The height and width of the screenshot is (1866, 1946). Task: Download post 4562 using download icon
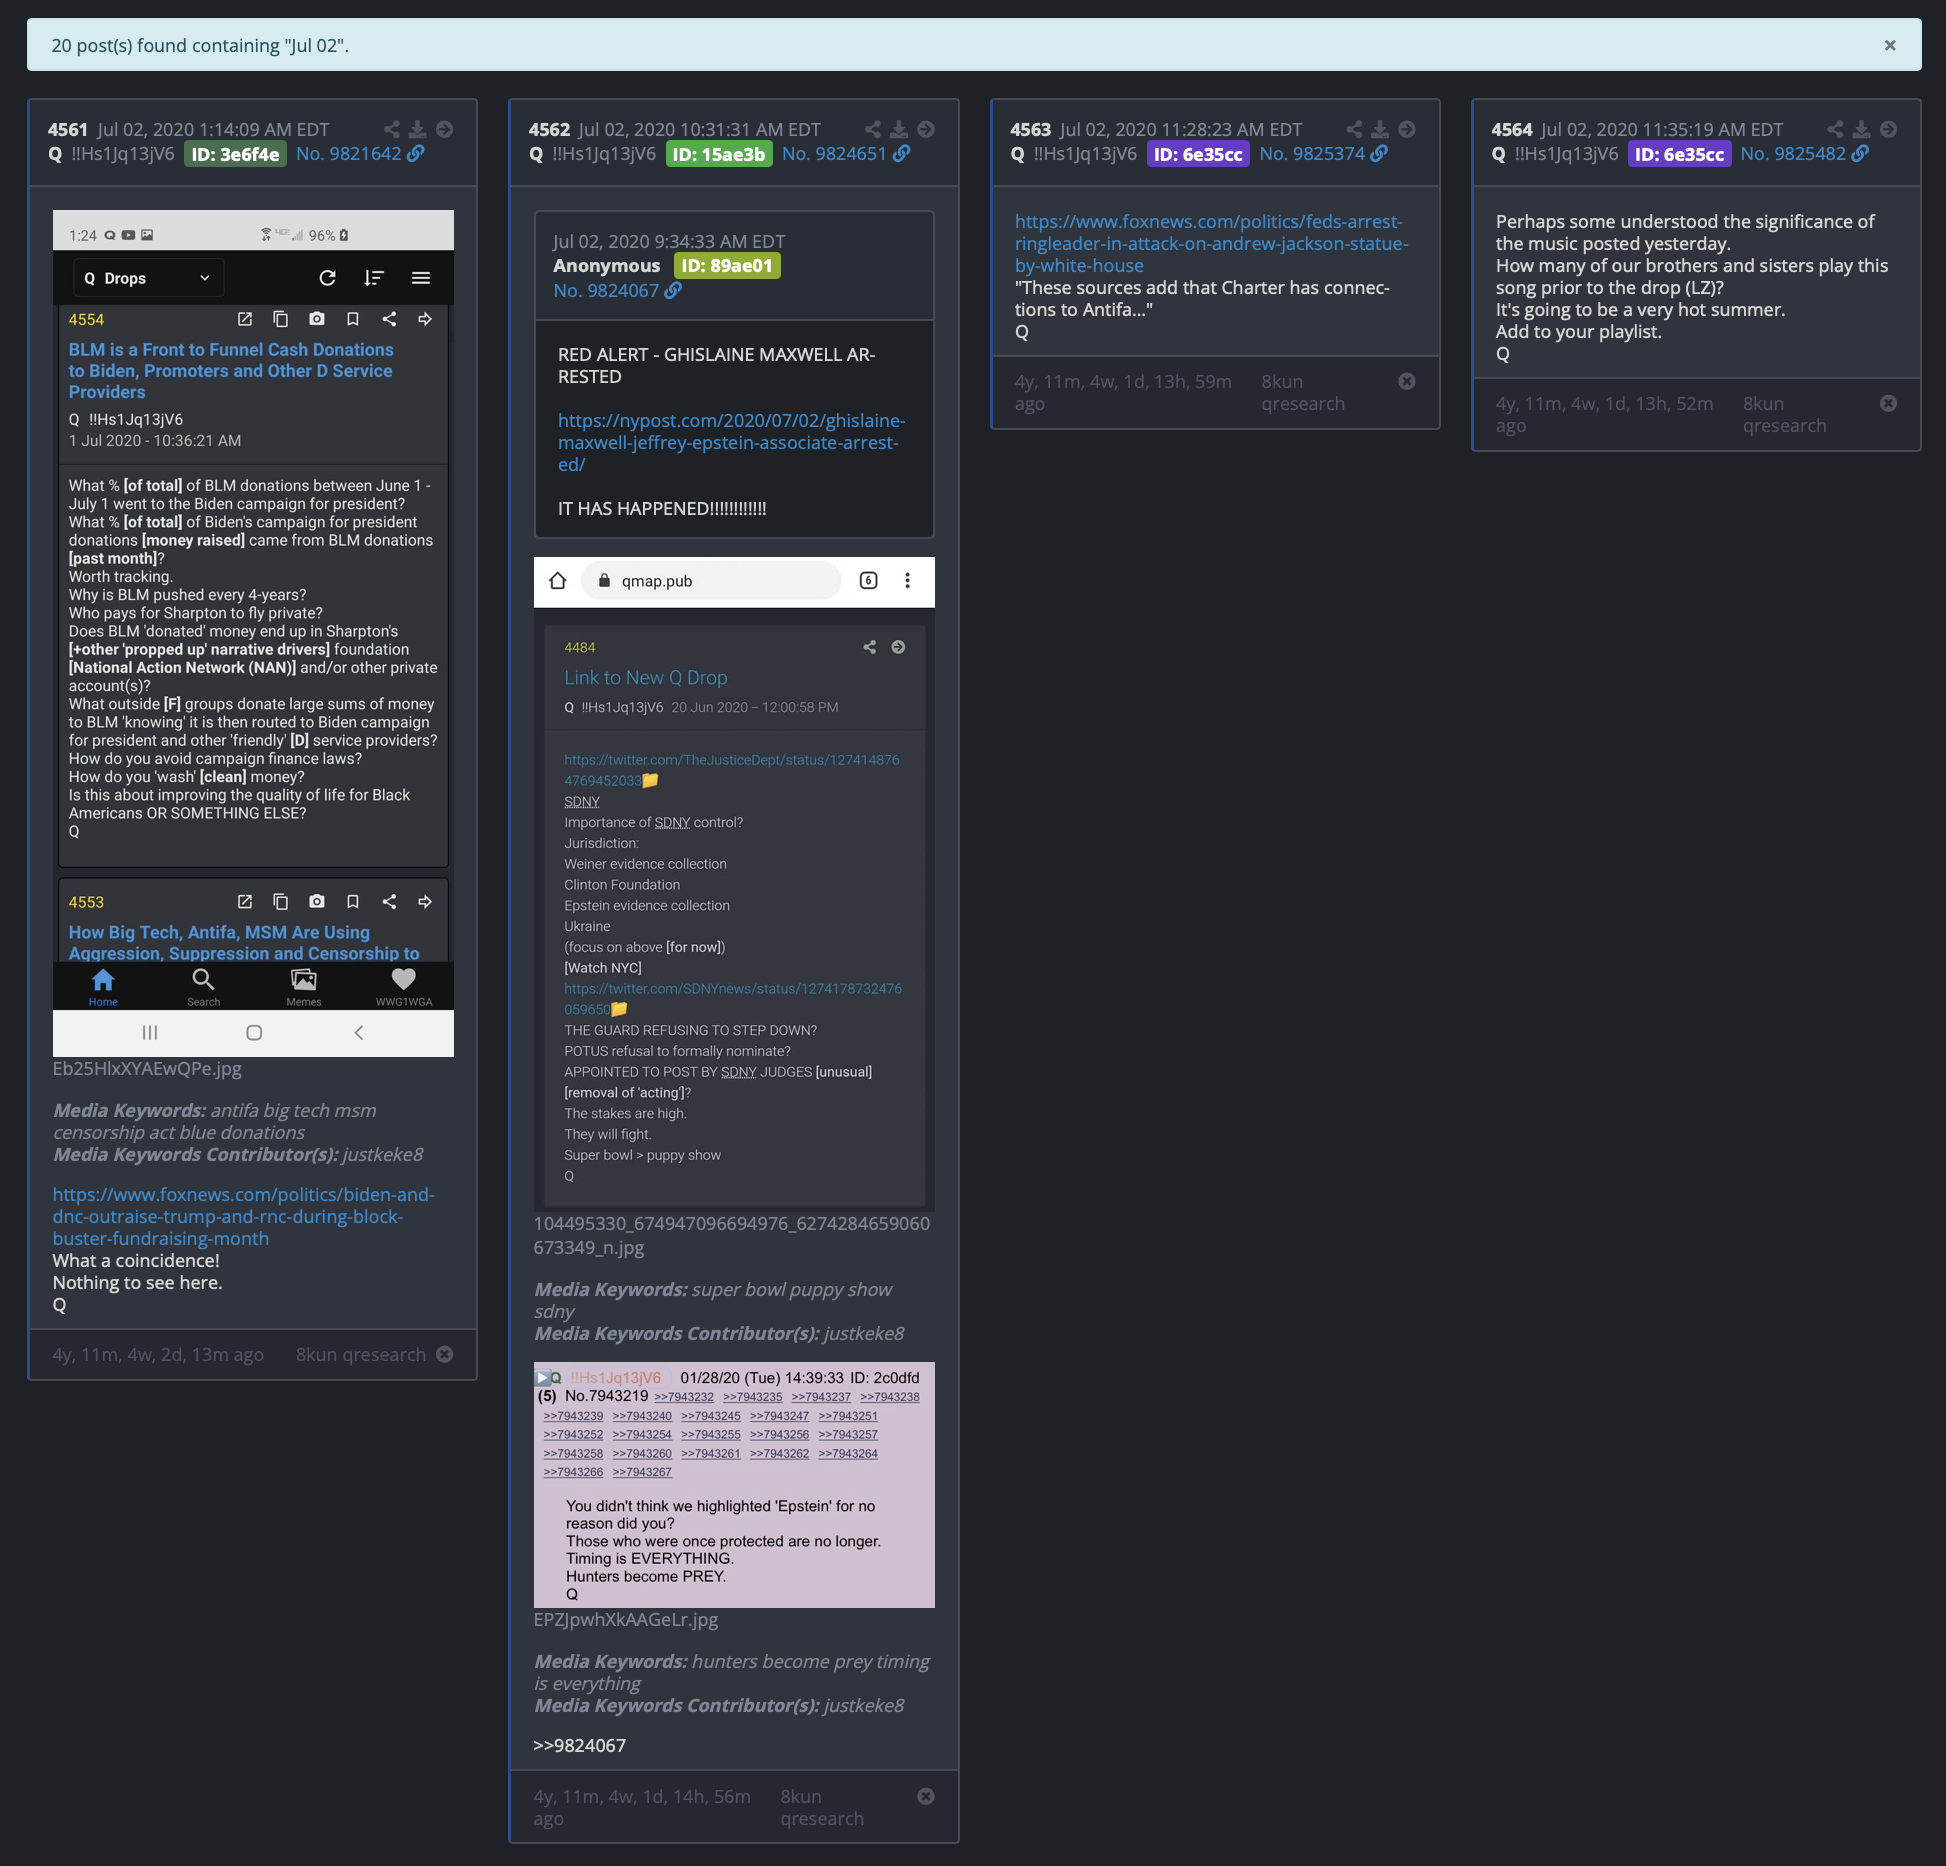pos(899,129)
